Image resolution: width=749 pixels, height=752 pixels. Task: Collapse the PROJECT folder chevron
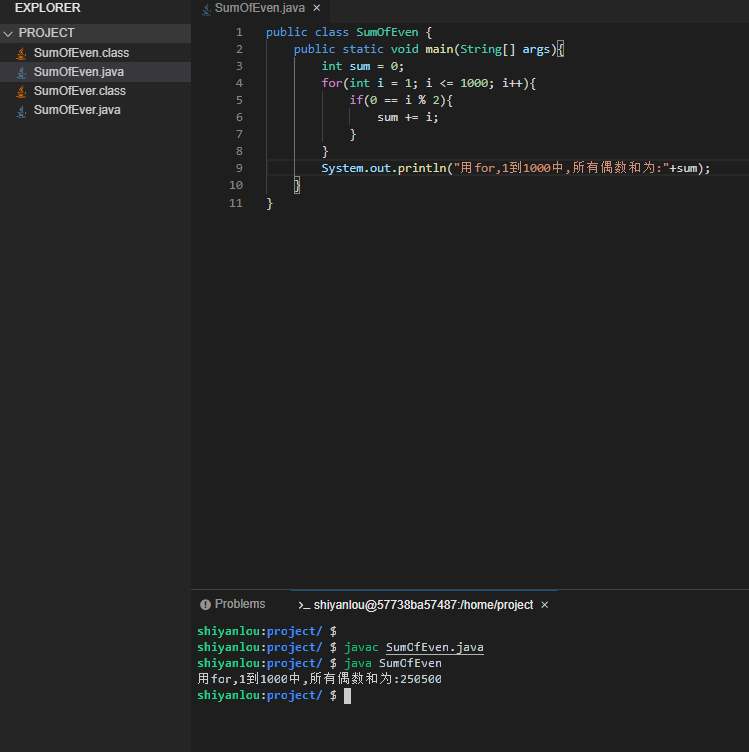pos(8,34)
